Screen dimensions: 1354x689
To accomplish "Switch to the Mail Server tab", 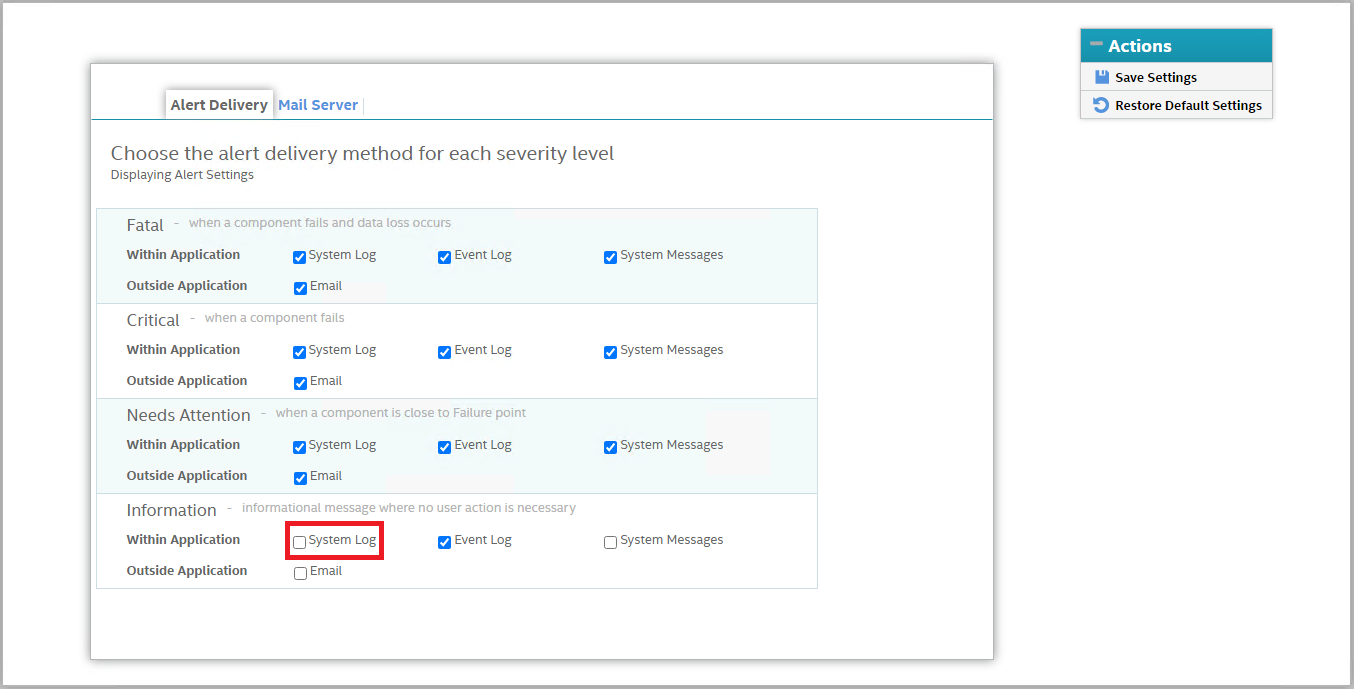I will pyautogui.click(x=318, y=105).
